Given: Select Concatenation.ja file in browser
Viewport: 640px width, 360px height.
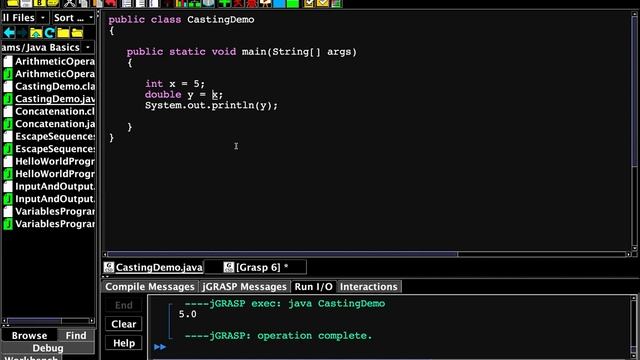Looking at the screenshot, I should click(49, 124).
